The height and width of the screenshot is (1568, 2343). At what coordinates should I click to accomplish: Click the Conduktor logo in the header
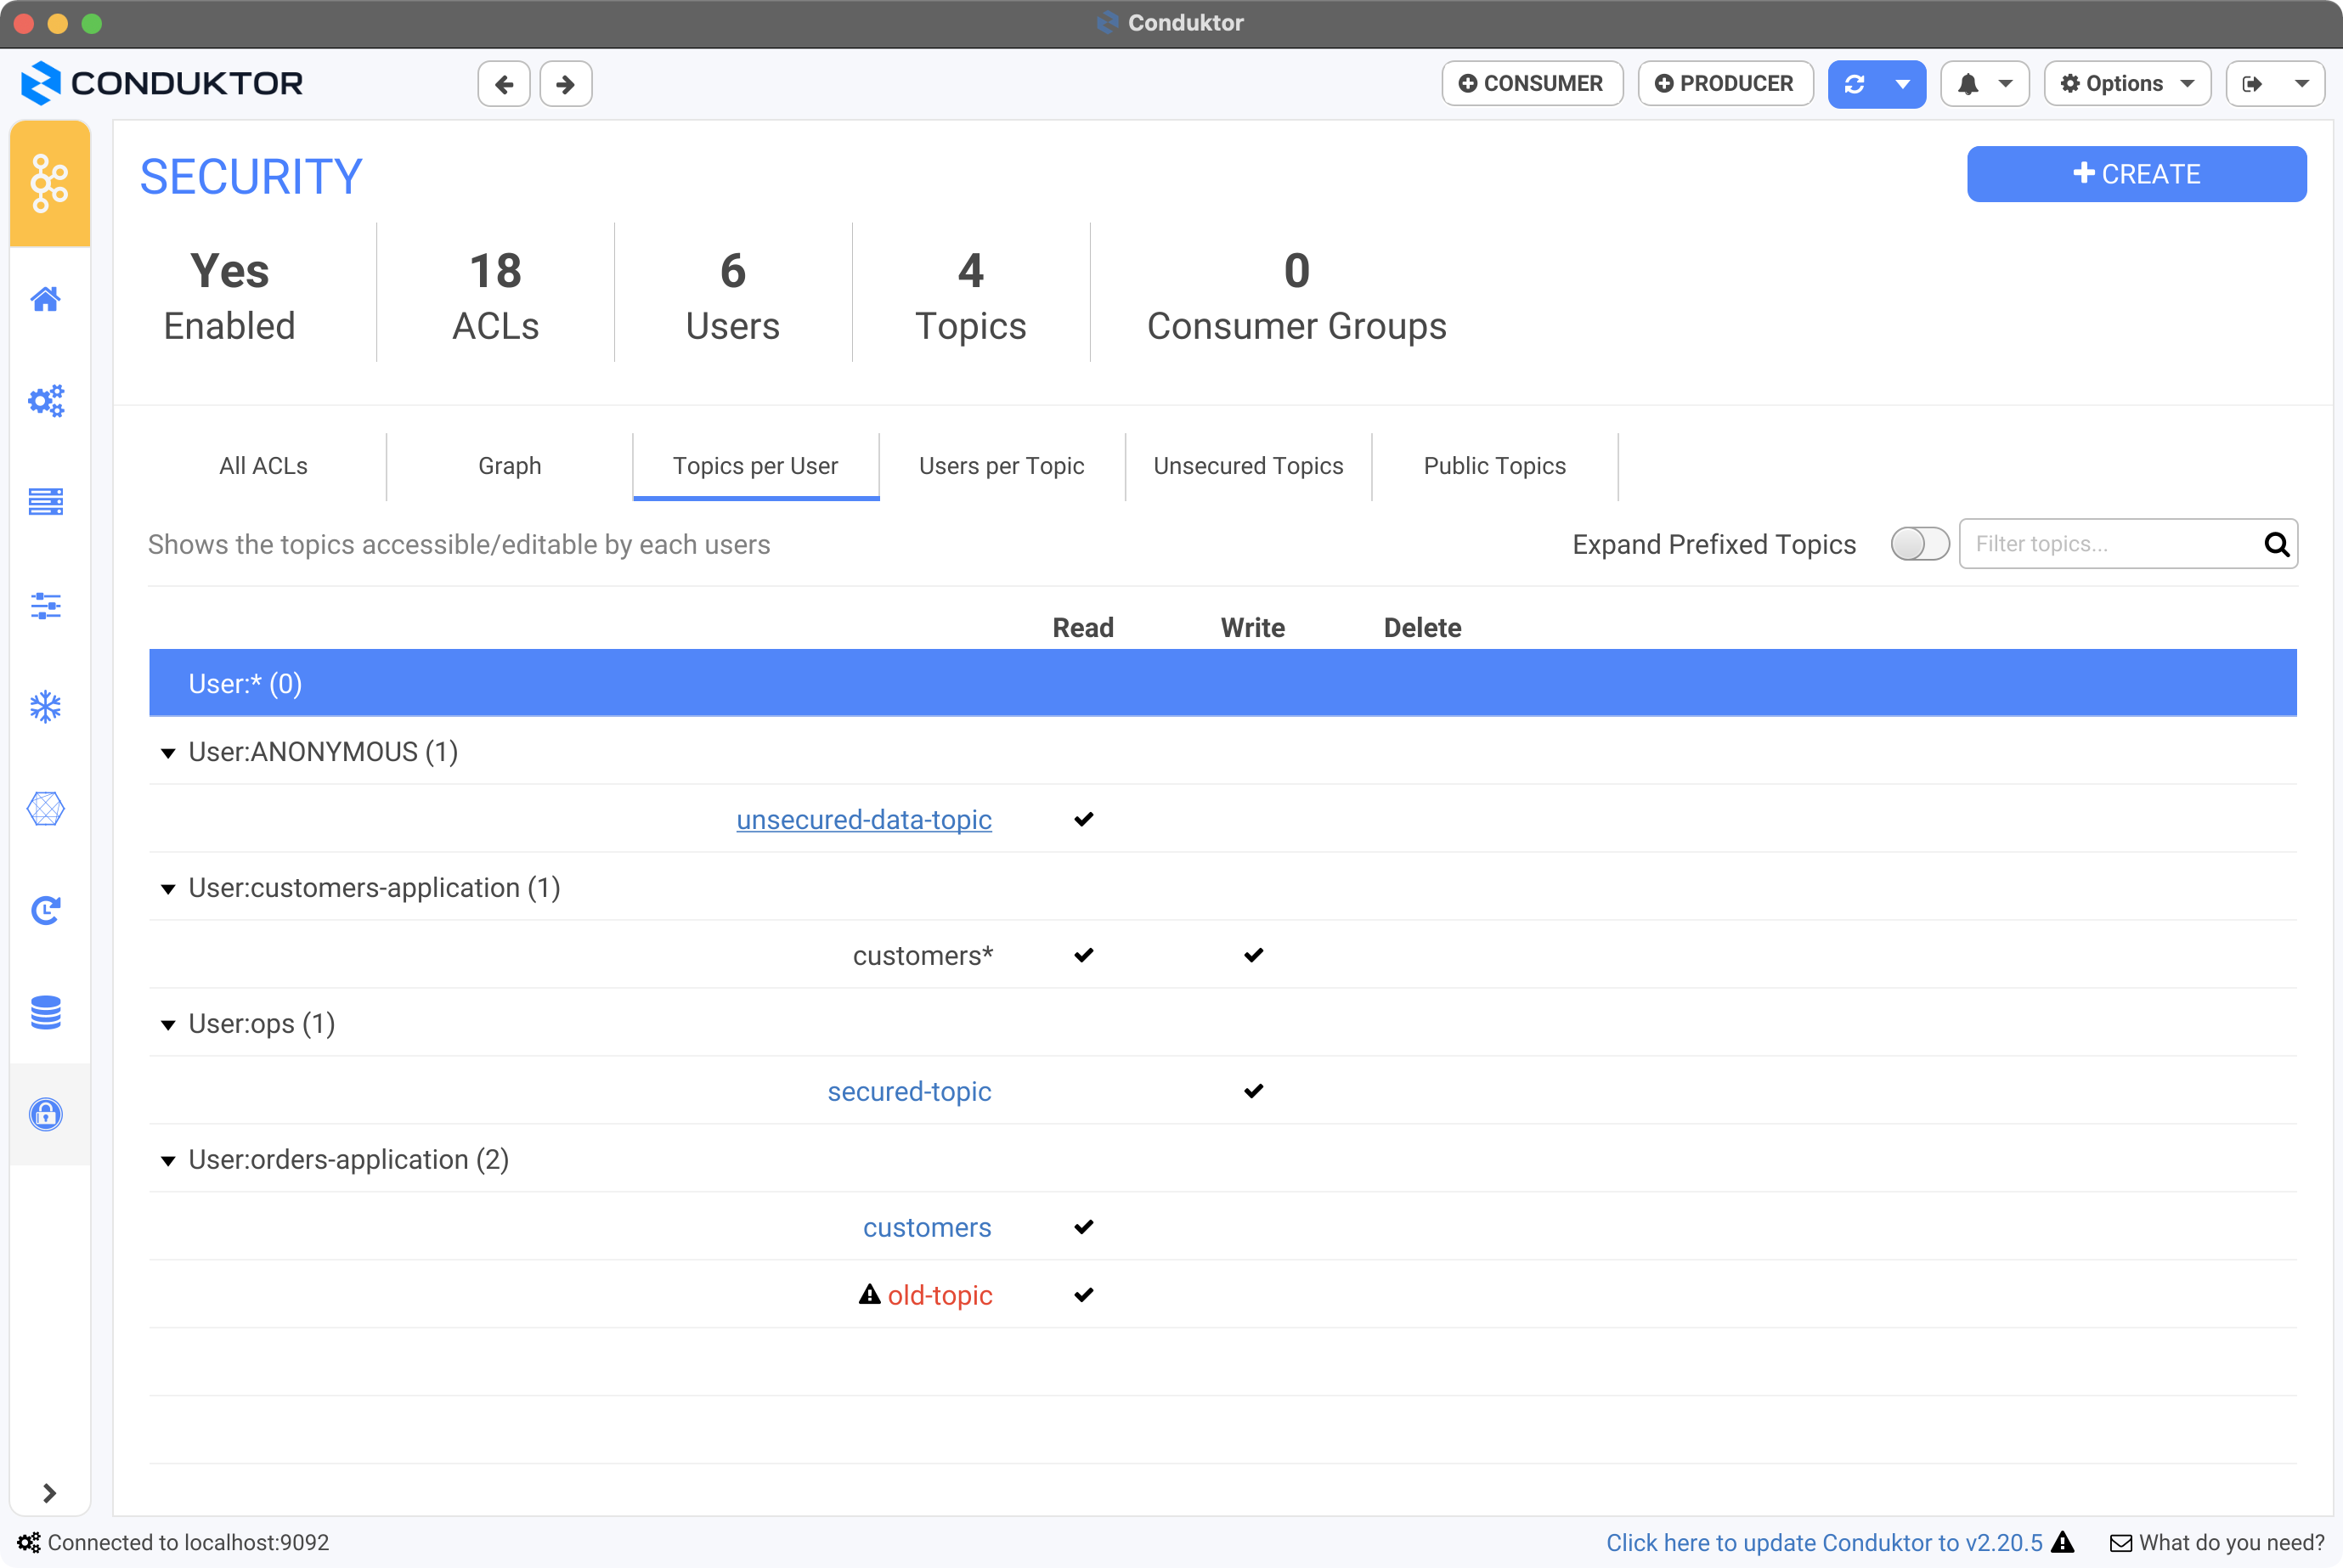pos(162,83)
